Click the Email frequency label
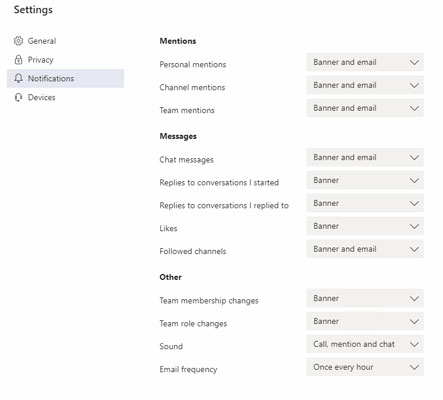 [188, 369]
